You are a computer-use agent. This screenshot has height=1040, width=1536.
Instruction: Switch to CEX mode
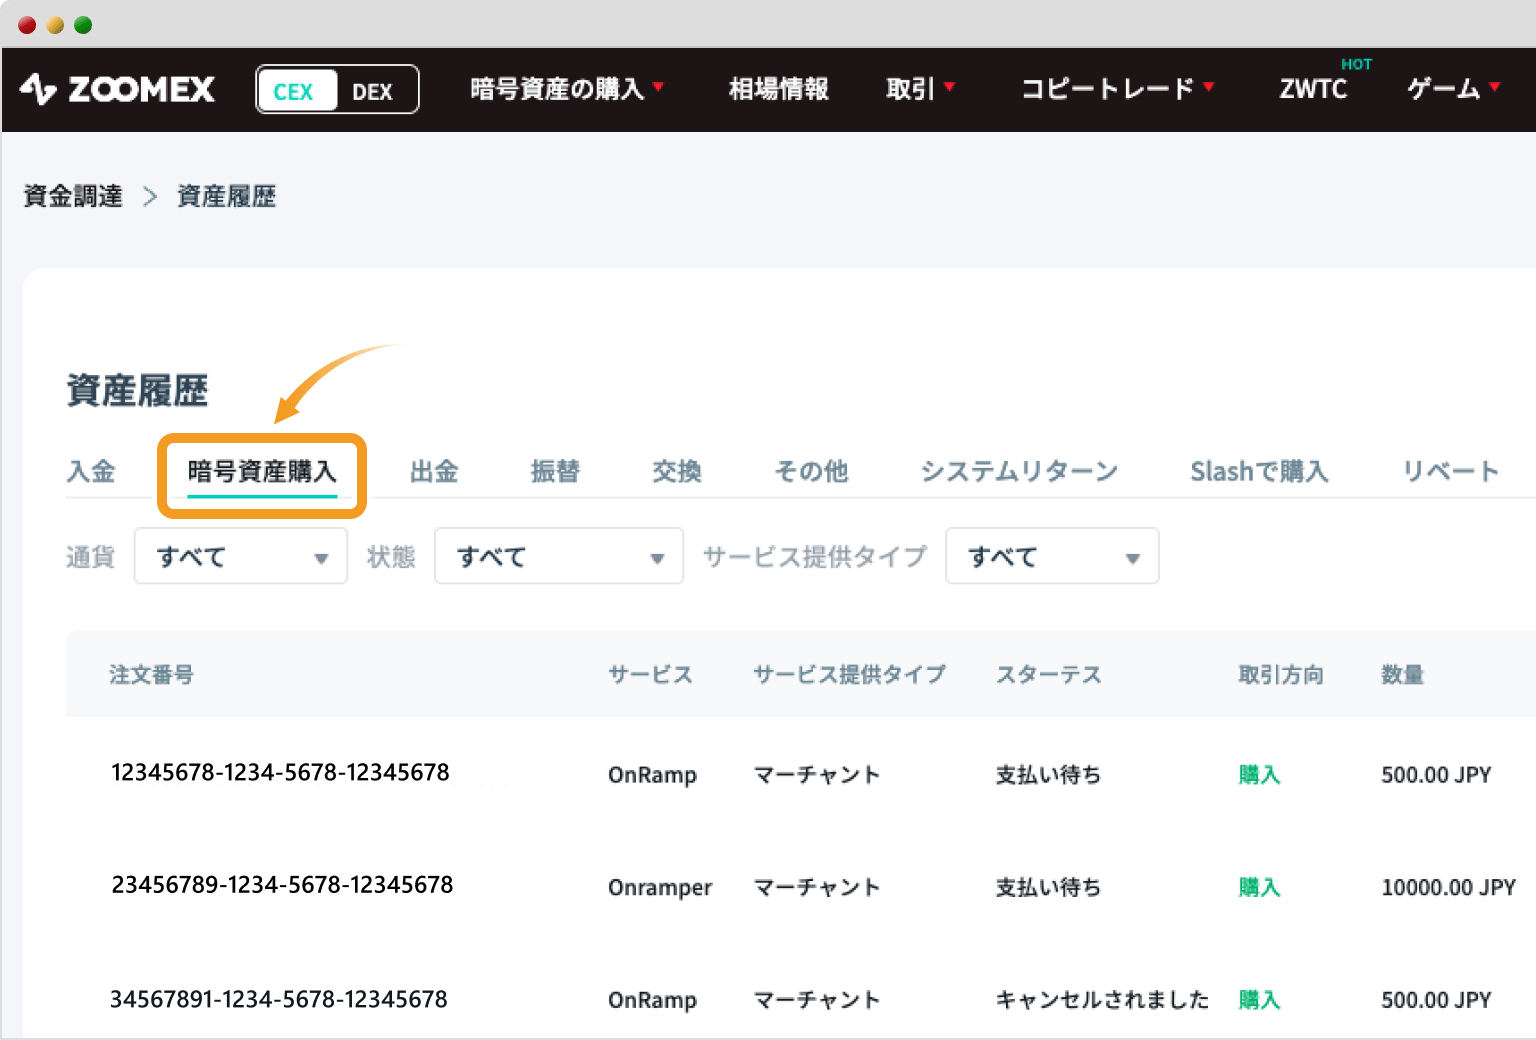click(297, 91)
